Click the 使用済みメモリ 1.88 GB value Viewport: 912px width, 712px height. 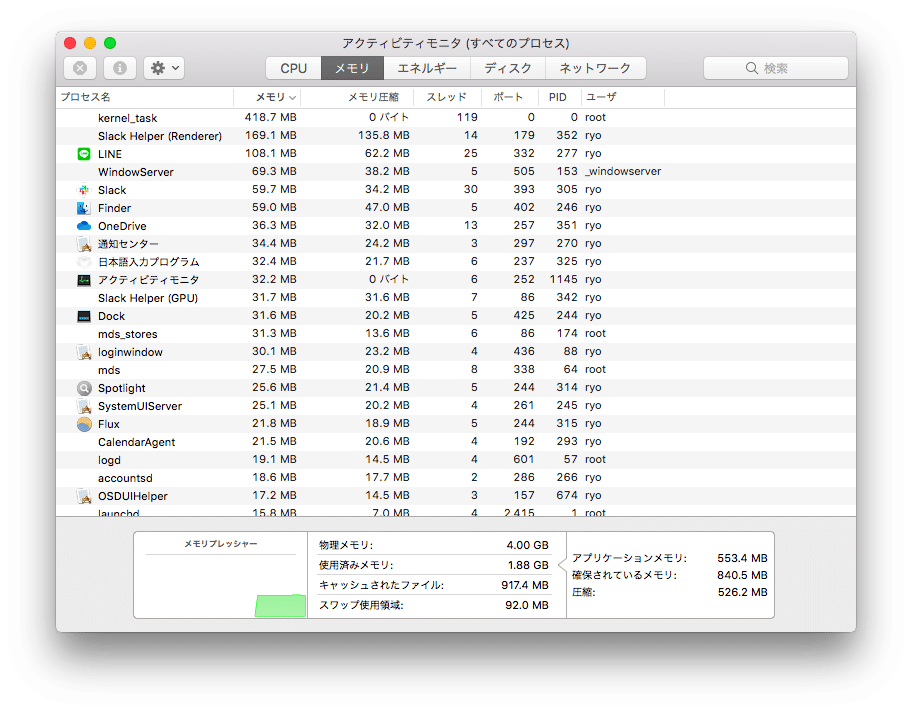tap(528, 565)
